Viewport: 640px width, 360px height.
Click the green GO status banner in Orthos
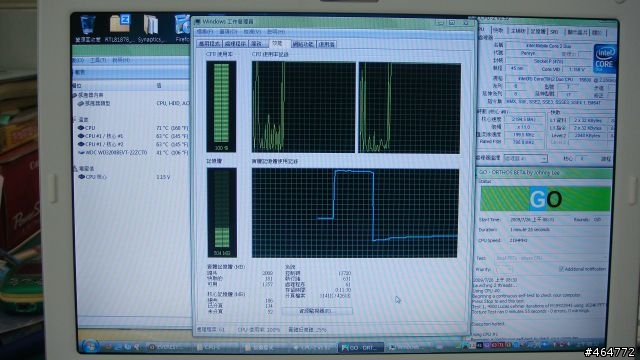tap(545, 199)
